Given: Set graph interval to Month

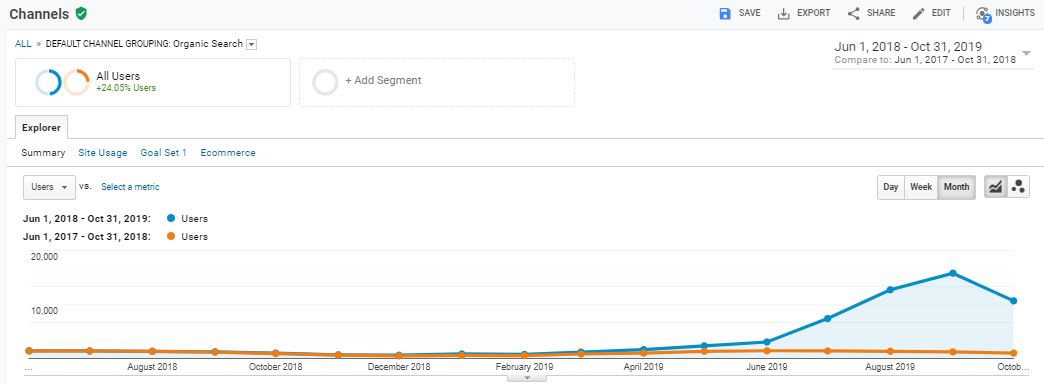Looking at the screenshot, I should point(956,187).
